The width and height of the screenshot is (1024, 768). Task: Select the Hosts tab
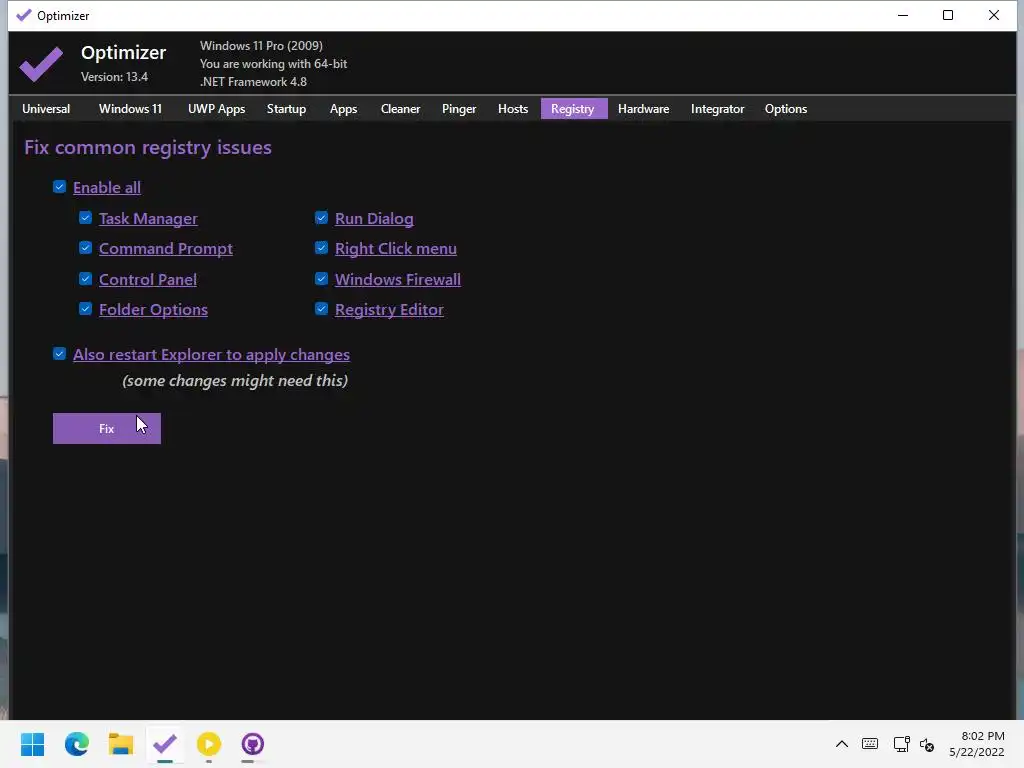click(513, 109)
